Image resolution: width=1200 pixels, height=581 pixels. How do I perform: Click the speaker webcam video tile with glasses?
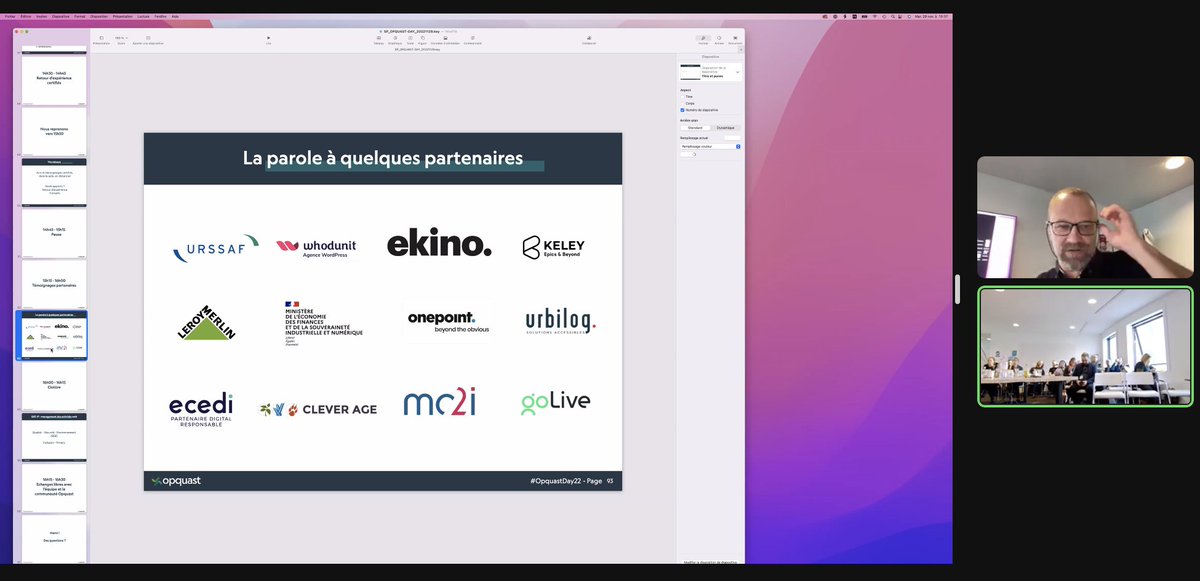[x=1085, y=217]
